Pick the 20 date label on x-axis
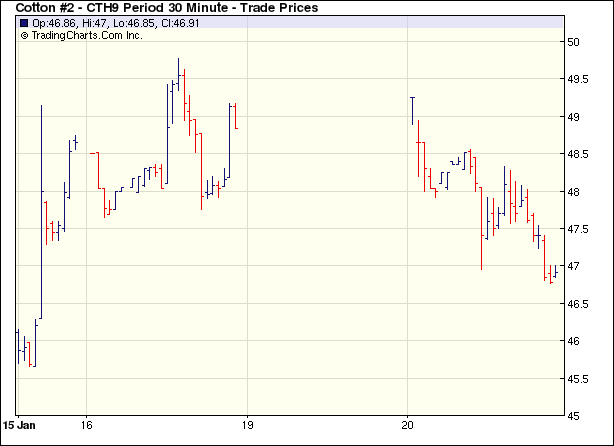 click(407, 423)
